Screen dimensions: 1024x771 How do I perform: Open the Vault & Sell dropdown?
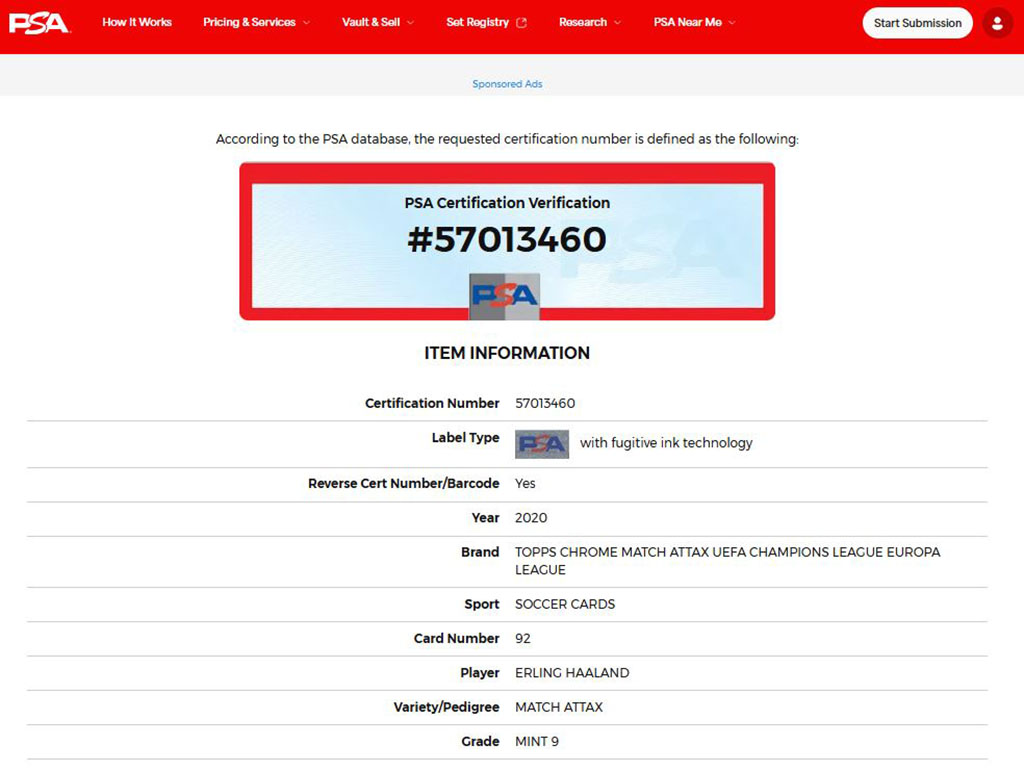click(378, 22)
